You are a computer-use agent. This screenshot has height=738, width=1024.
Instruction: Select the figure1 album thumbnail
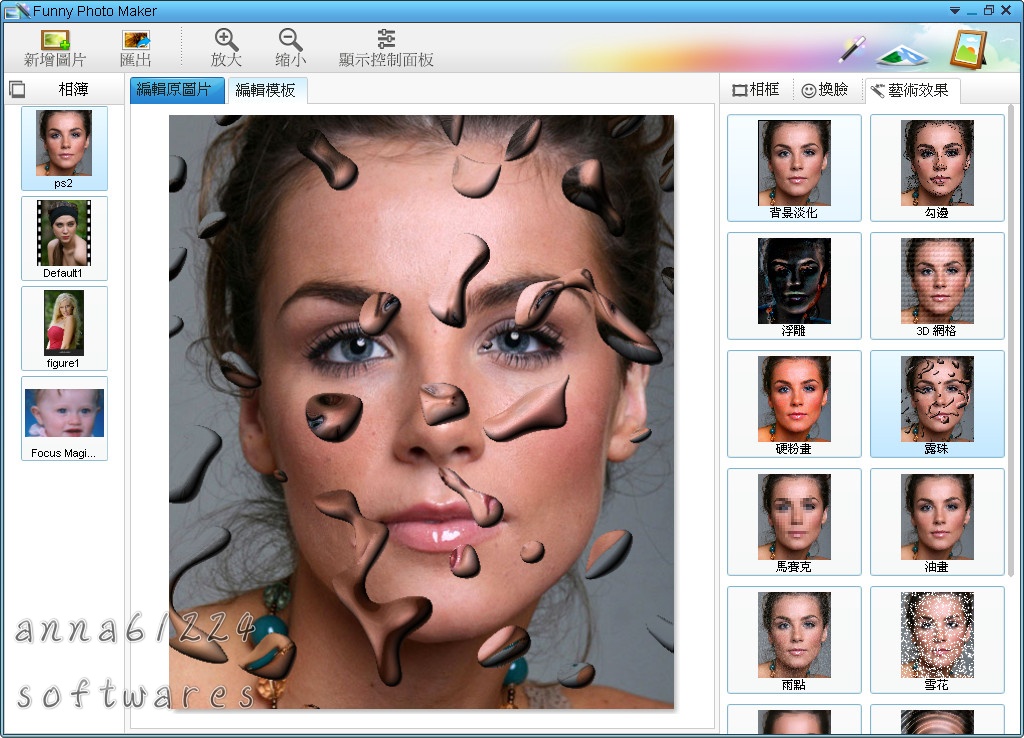64,329
